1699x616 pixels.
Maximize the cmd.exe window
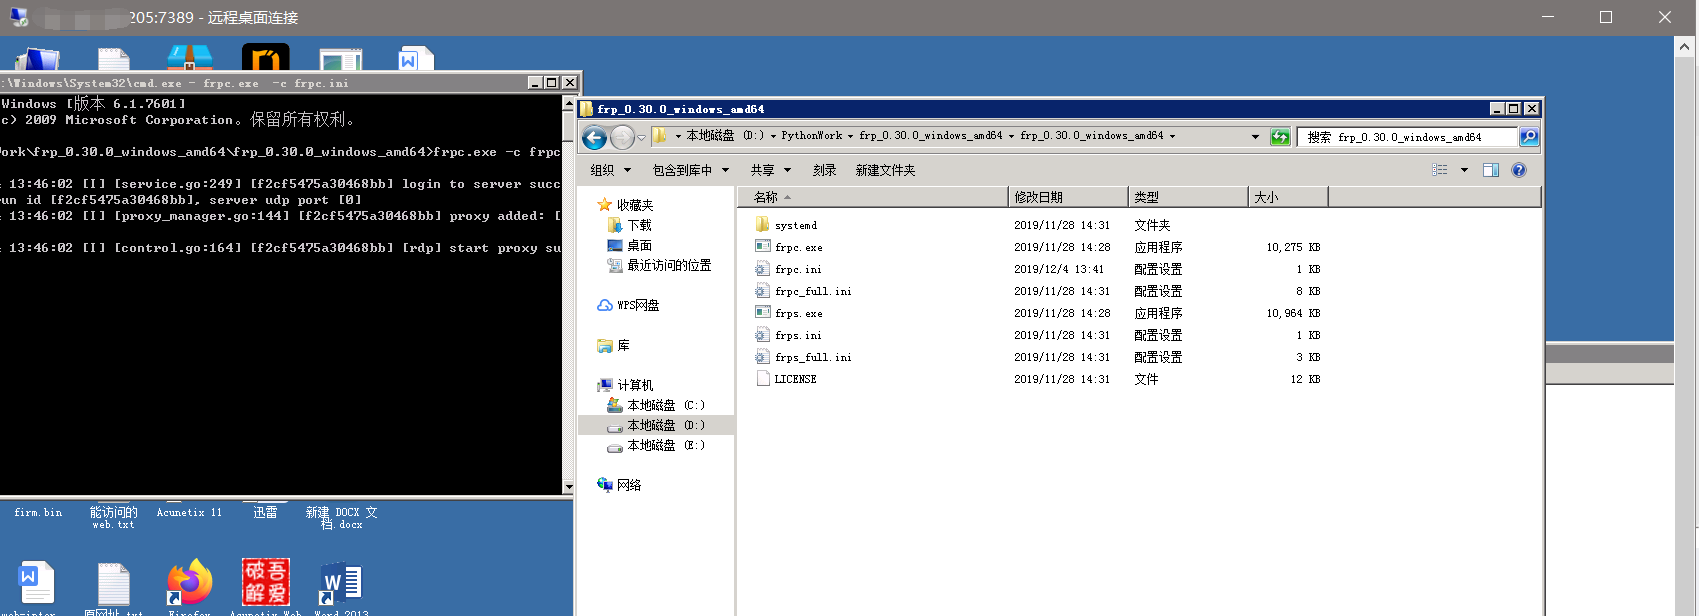click(x=551, y=83)
